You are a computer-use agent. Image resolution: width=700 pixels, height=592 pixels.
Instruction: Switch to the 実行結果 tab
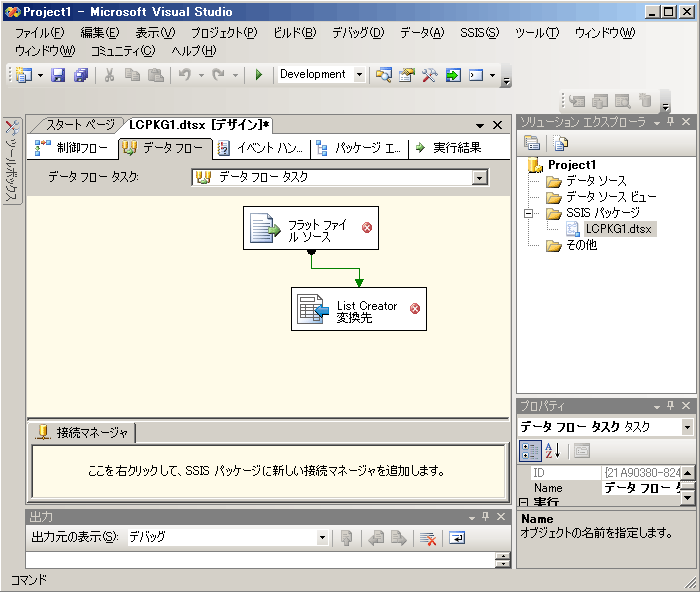[450, 148]
